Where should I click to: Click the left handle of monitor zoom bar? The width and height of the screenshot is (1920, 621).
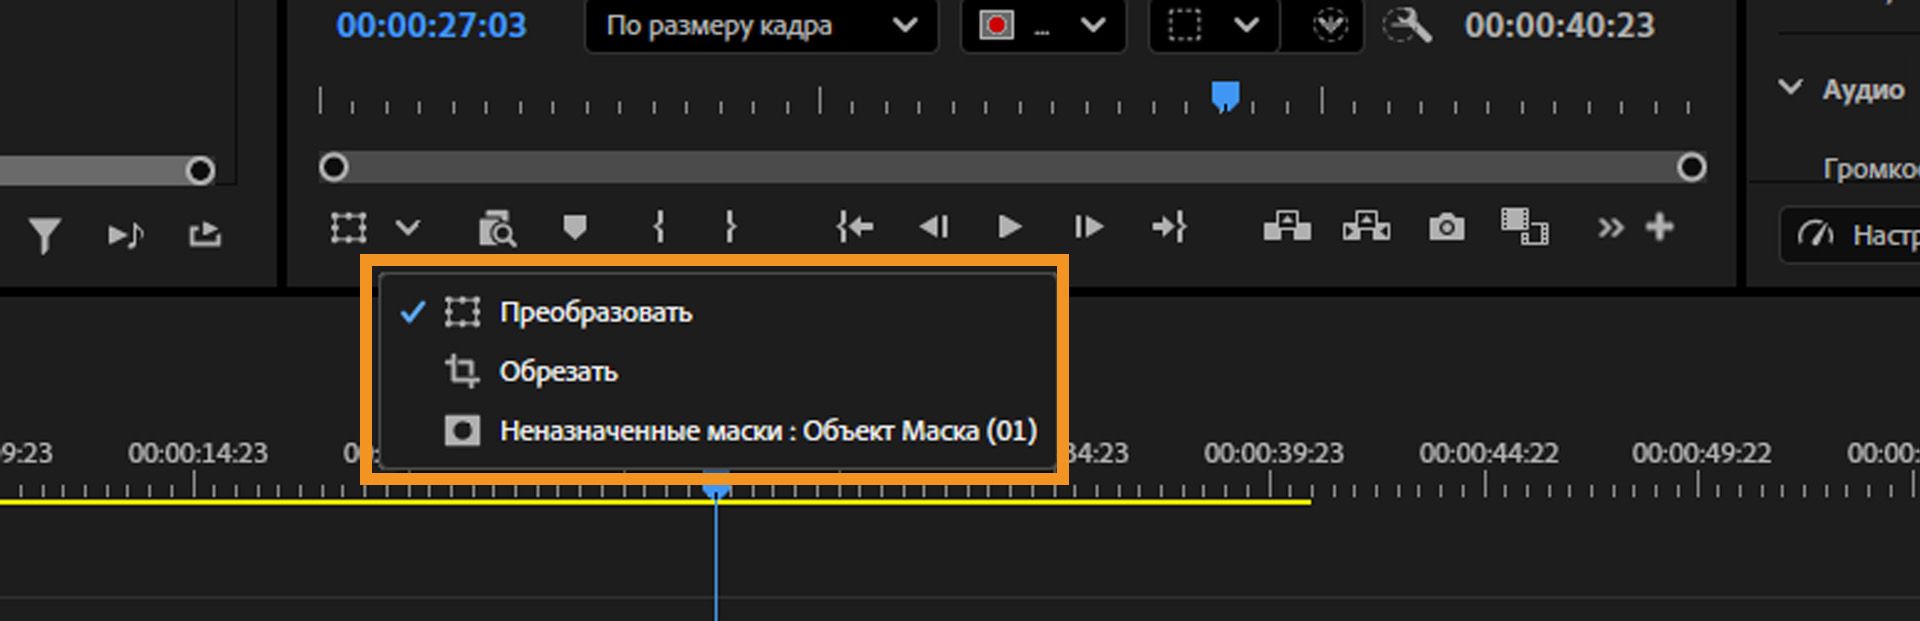click(334, 167)
